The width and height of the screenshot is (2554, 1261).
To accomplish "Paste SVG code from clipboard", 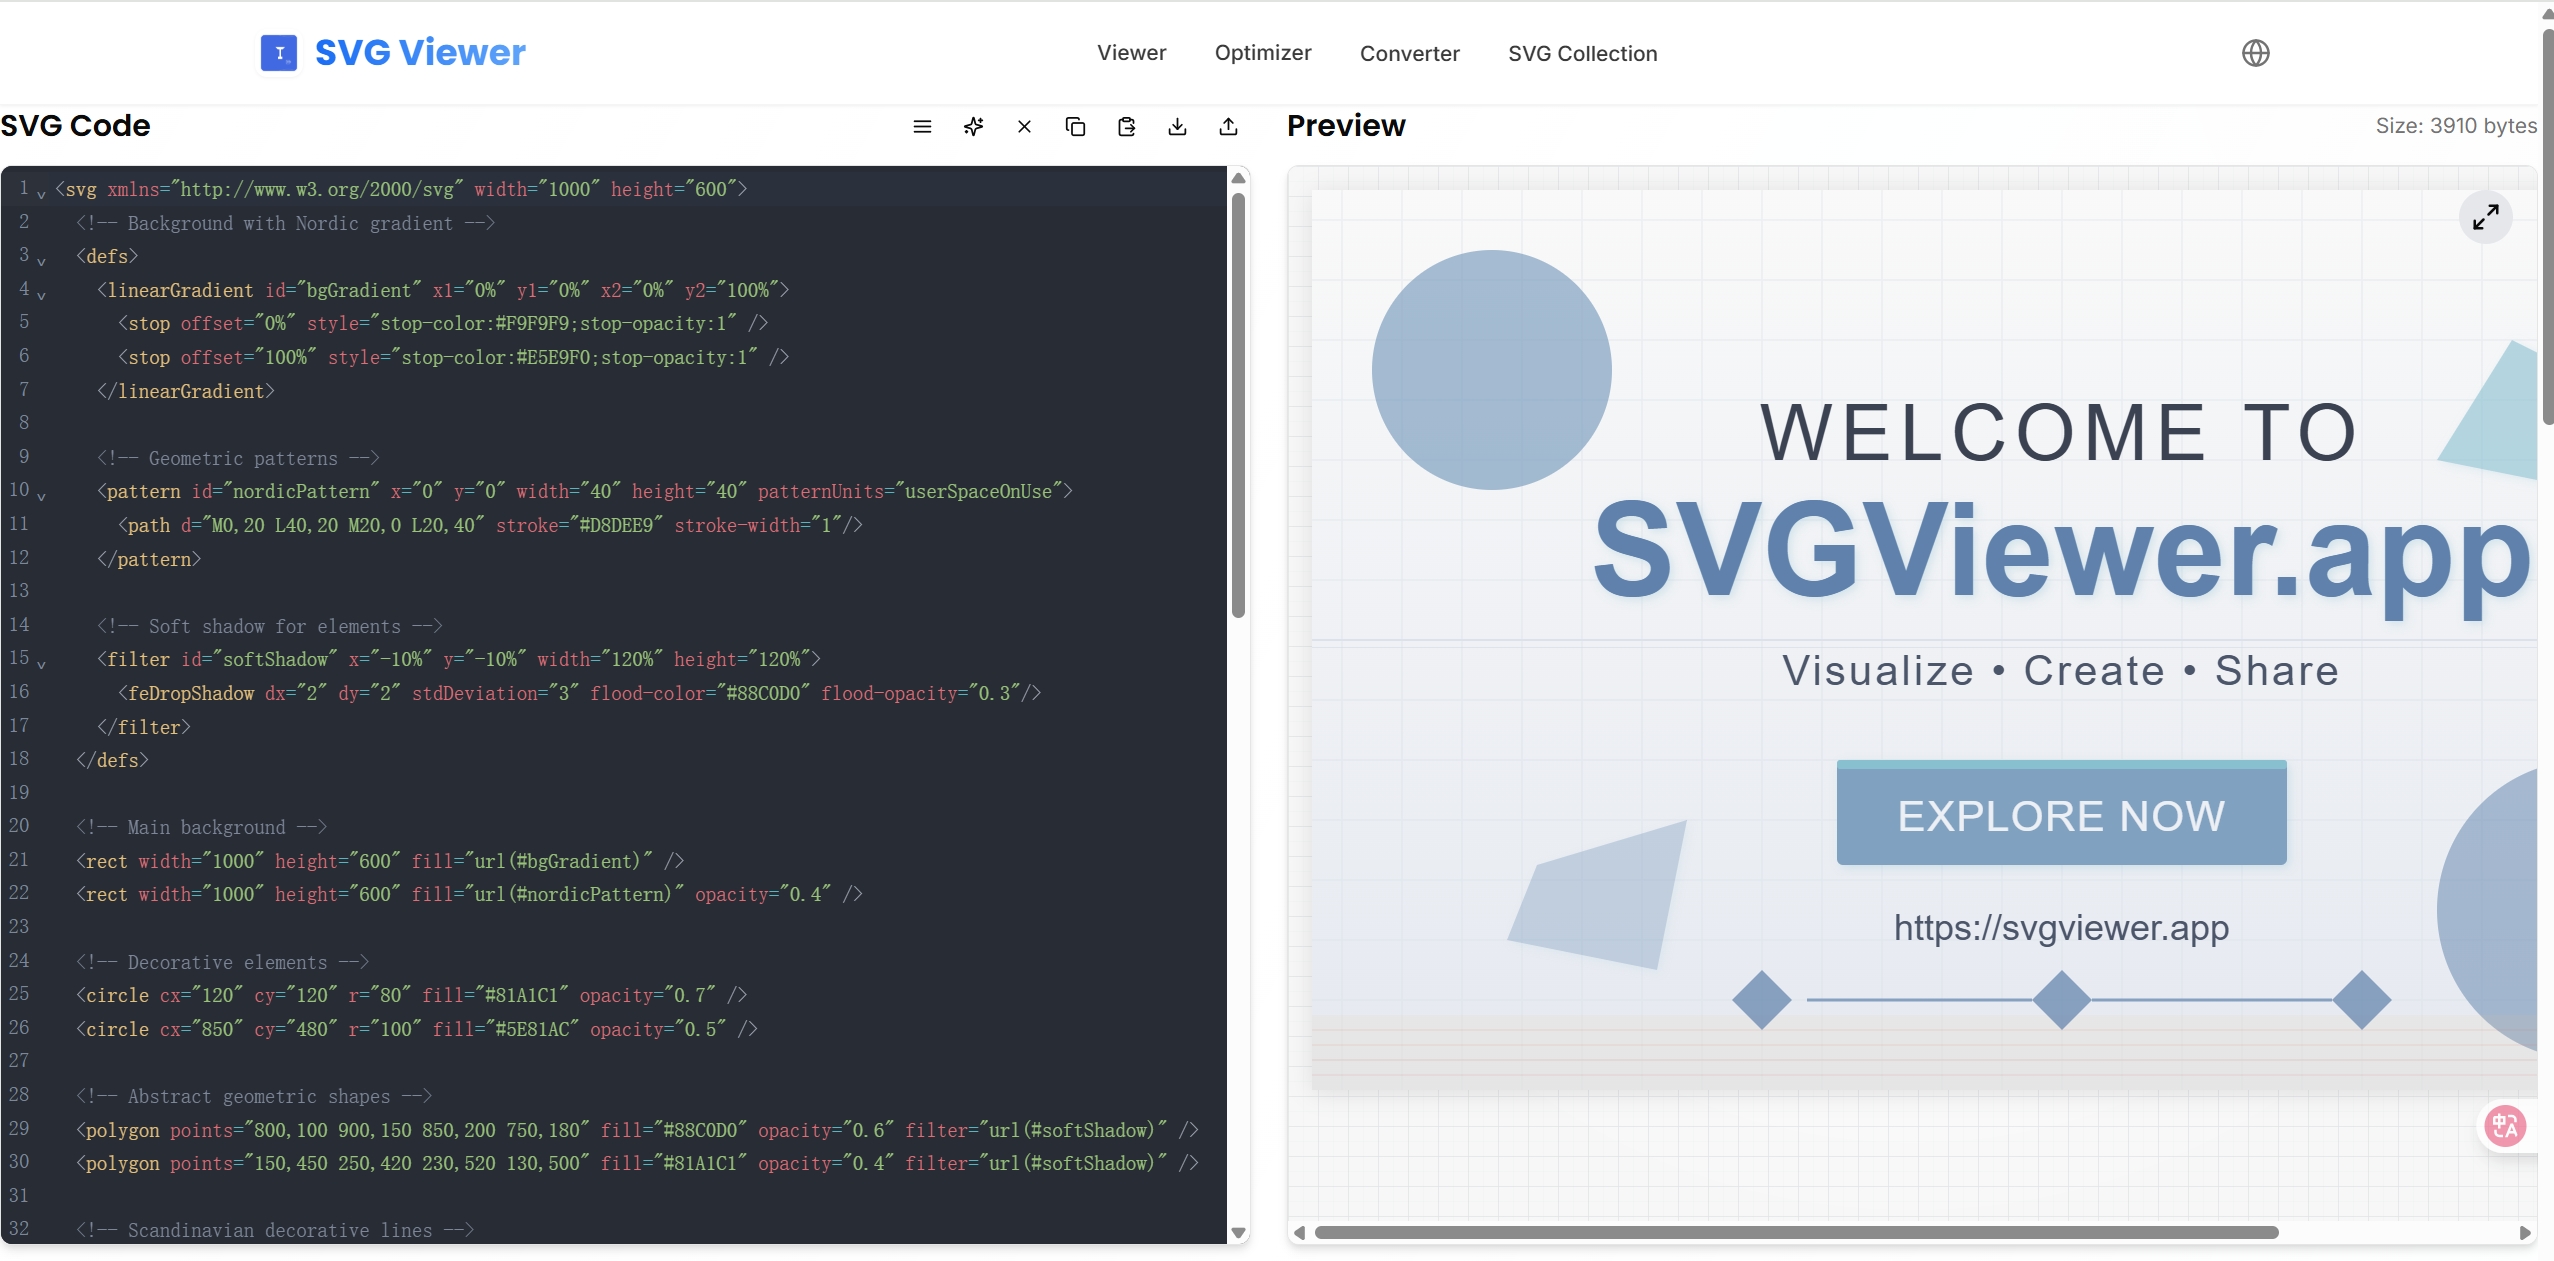I will [1126, 126].
